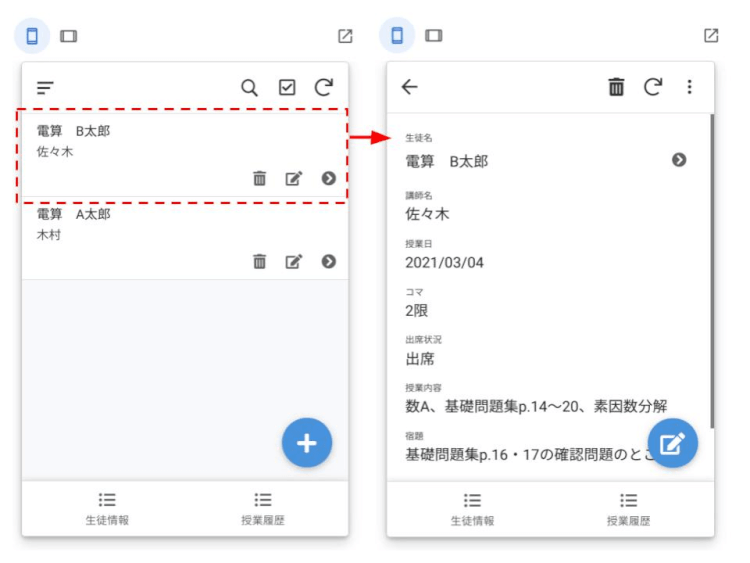Screen dimensions: 750x563
Task: Delete the 電算 B太郎 record
Action: click(259, 178)
